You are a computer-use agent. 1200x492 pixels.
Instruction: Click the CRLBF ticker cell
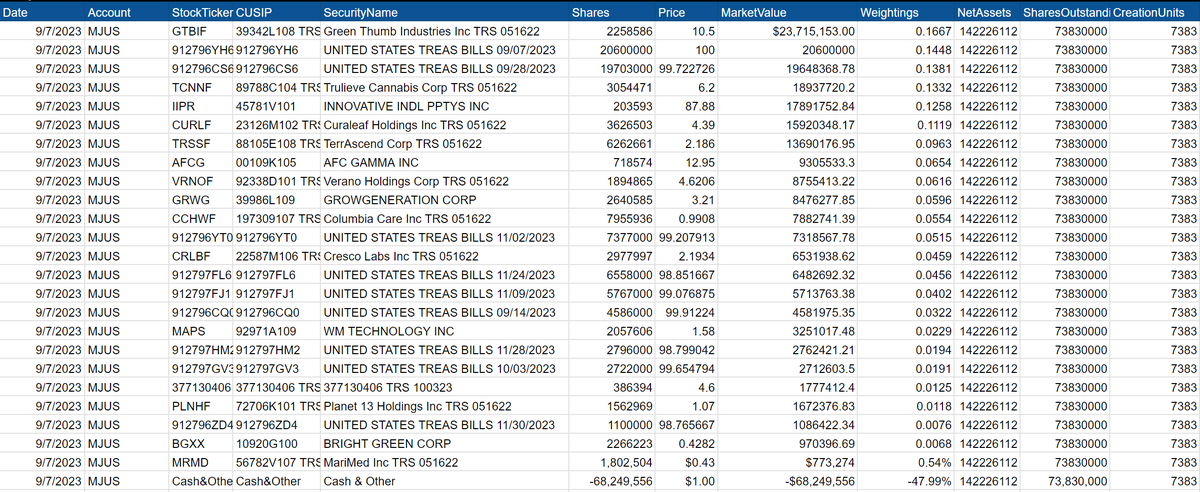point(191,256)
